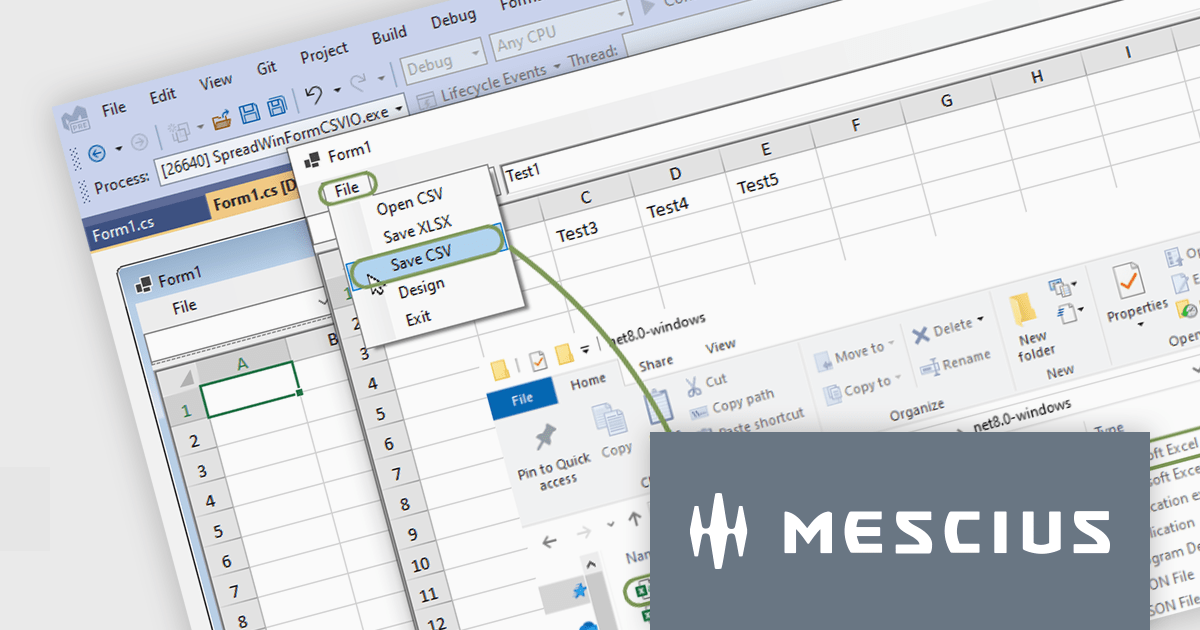Choose Exit from the Form1 File menu
The image size is (1200, 630).
[418, 317]
